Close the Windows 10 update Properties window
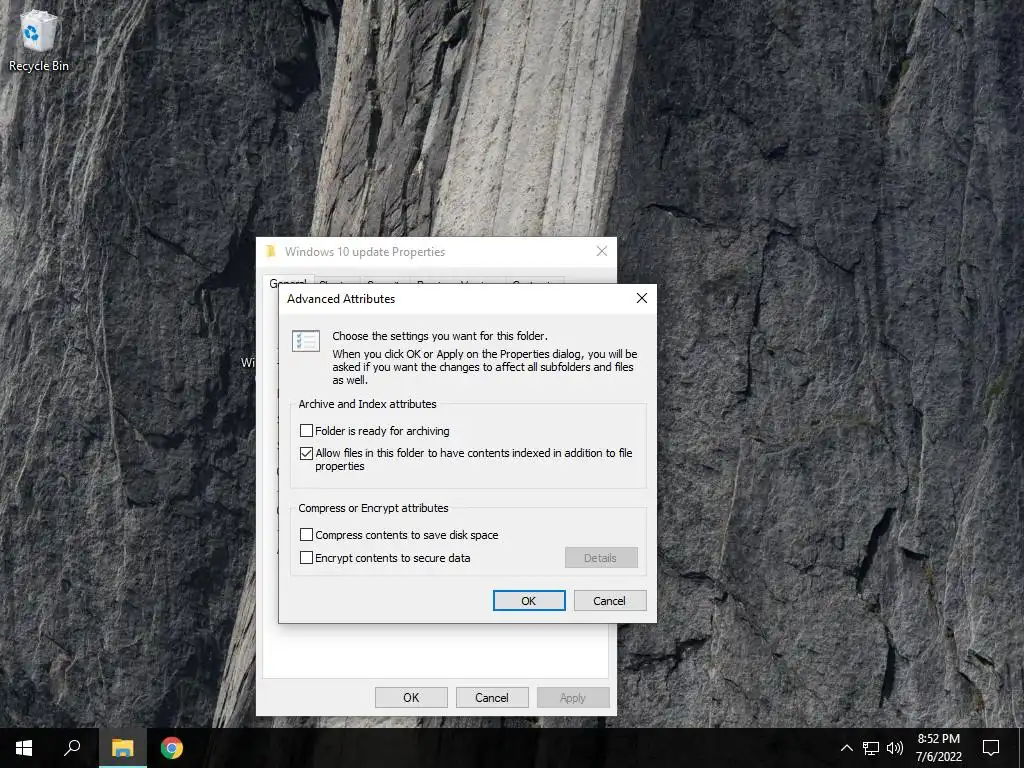Viewport: 1024px width, 768px height. click(x=602, y=251)
